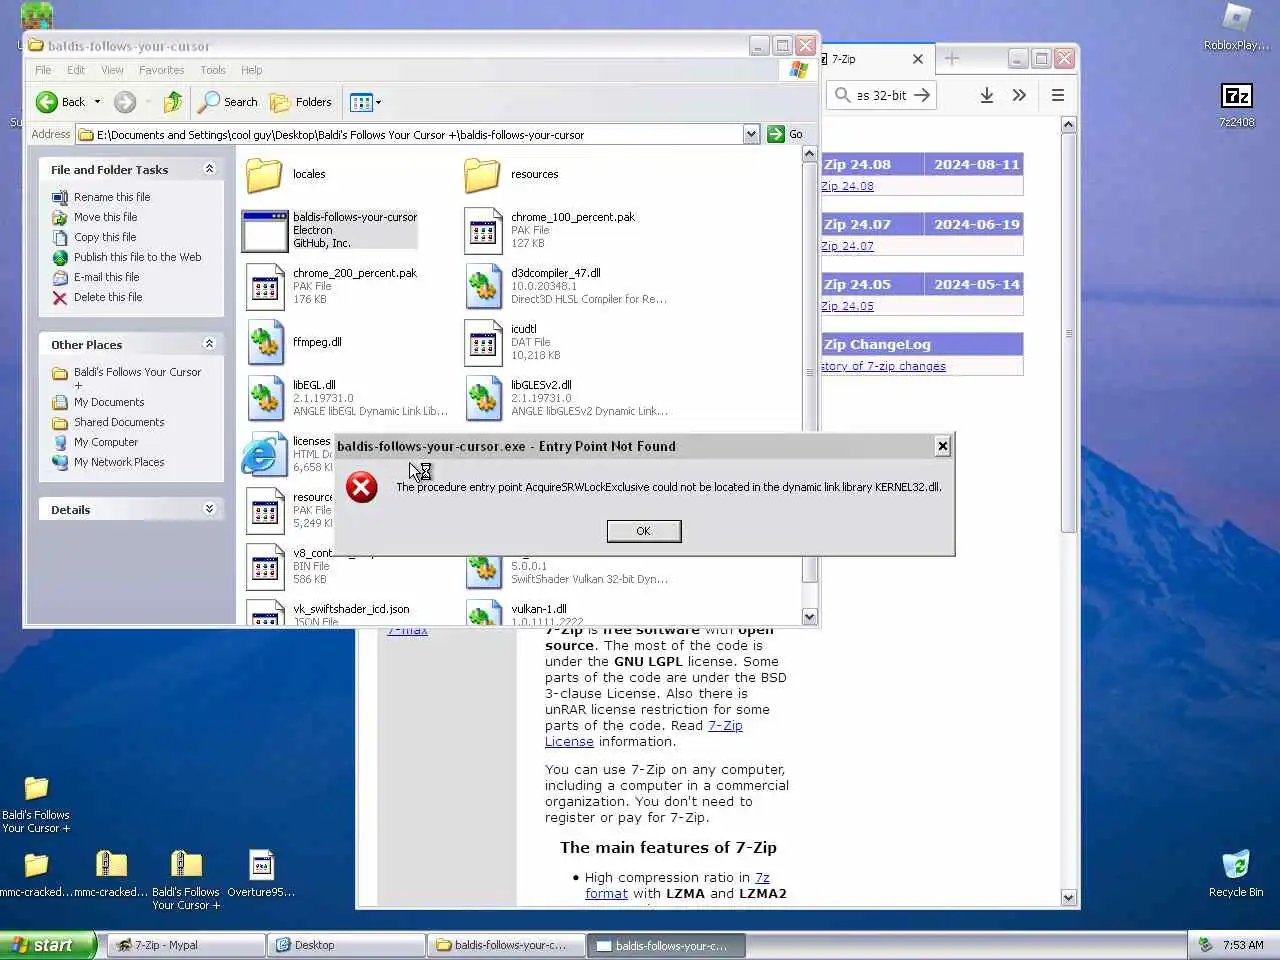The image size is (1280, 960).
Task: Click Move this file
Action: (105, 217)
